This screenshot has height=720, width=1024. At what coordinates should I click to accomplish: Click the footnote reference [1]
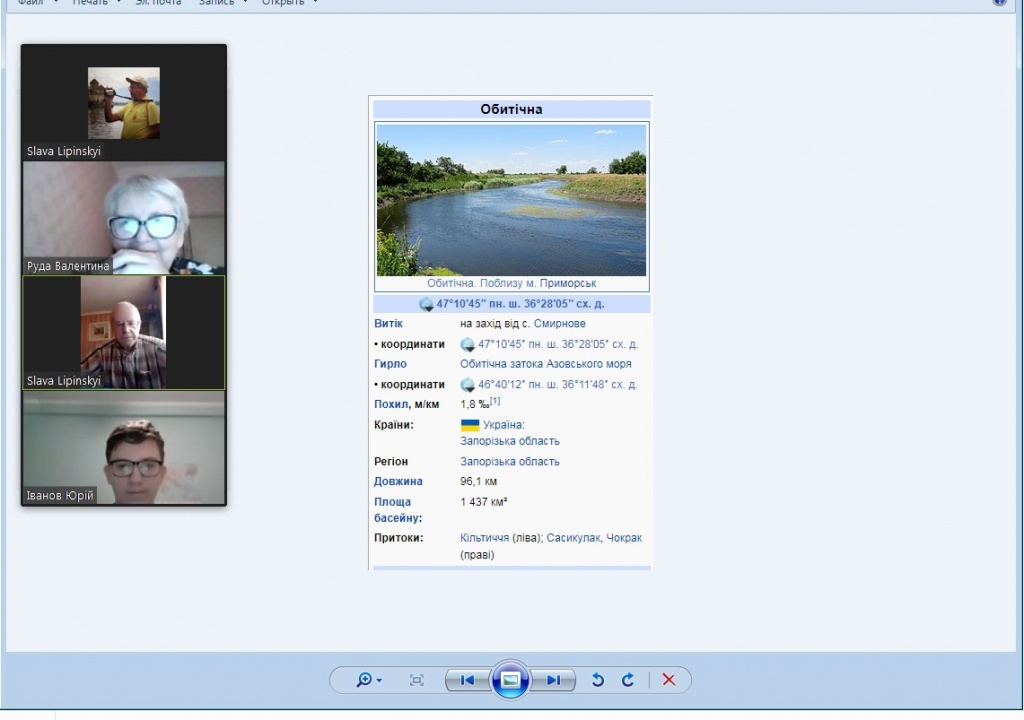pyautogui.click(x=495, y=401)
